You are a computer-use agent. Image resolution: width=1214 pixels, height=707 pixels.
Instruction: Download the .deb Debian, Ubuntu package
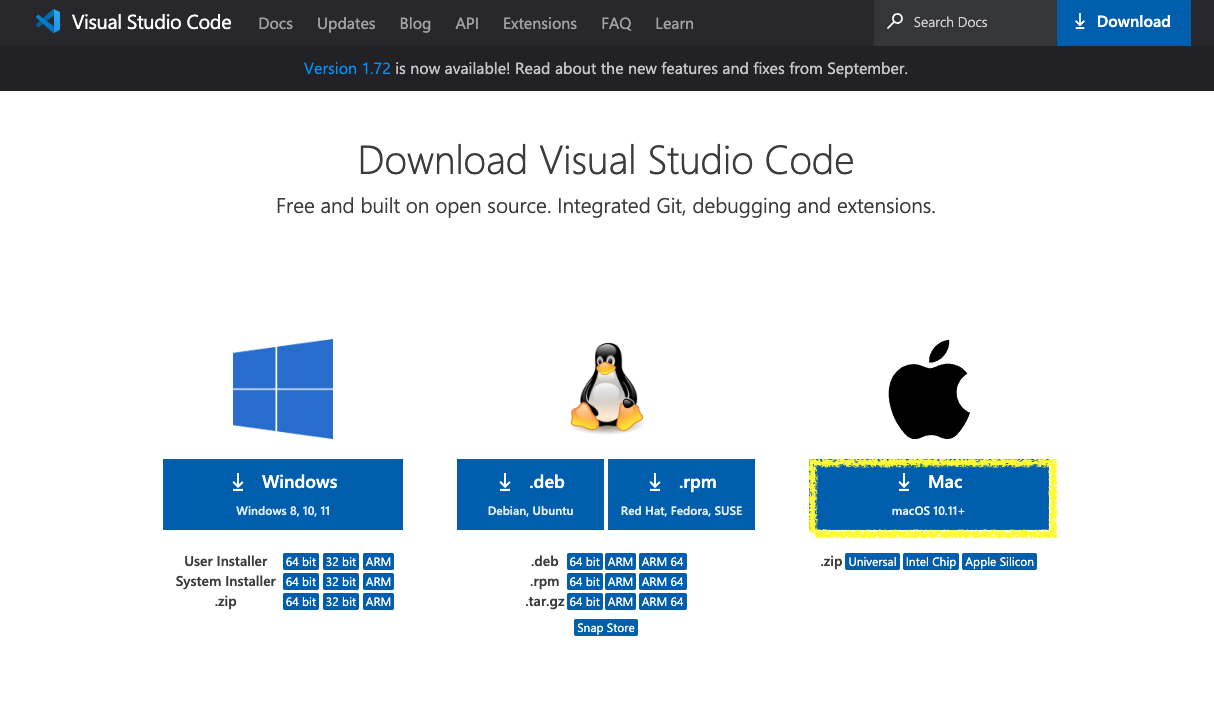530,494
